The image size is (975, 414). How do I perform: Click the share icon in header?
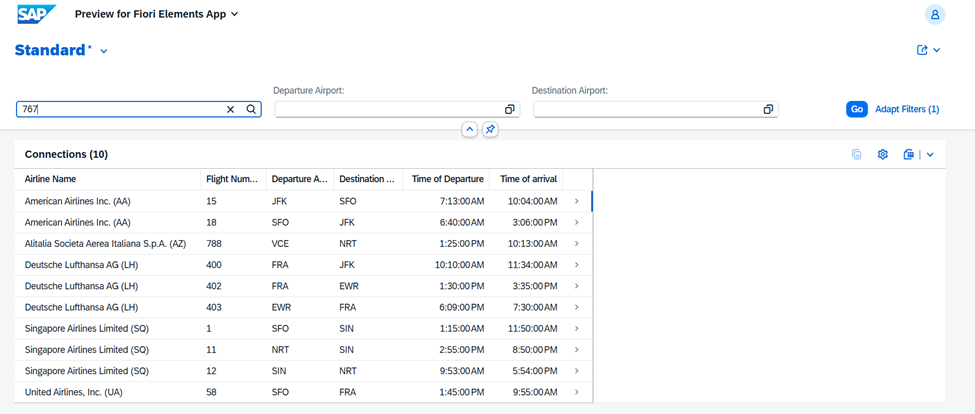click(x=922, y=50)
